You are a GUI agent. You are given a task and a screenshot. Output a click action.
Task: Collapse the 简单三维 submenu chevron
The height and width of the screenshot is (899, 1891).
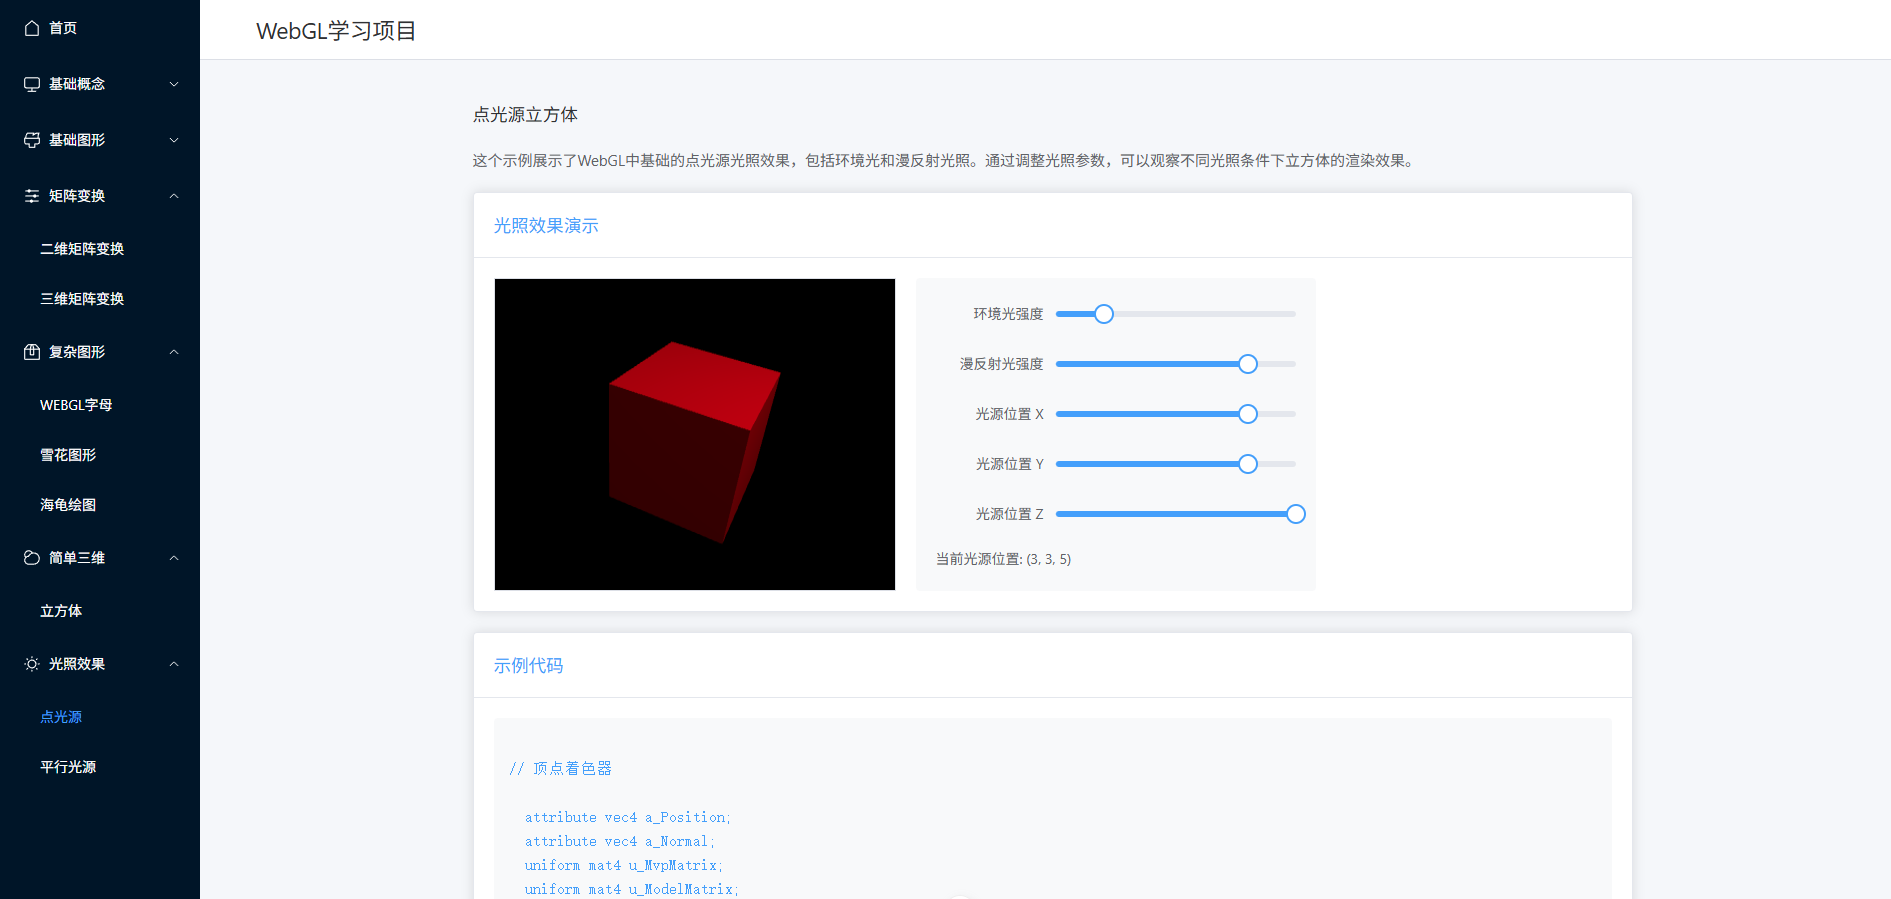coord(174,558)
